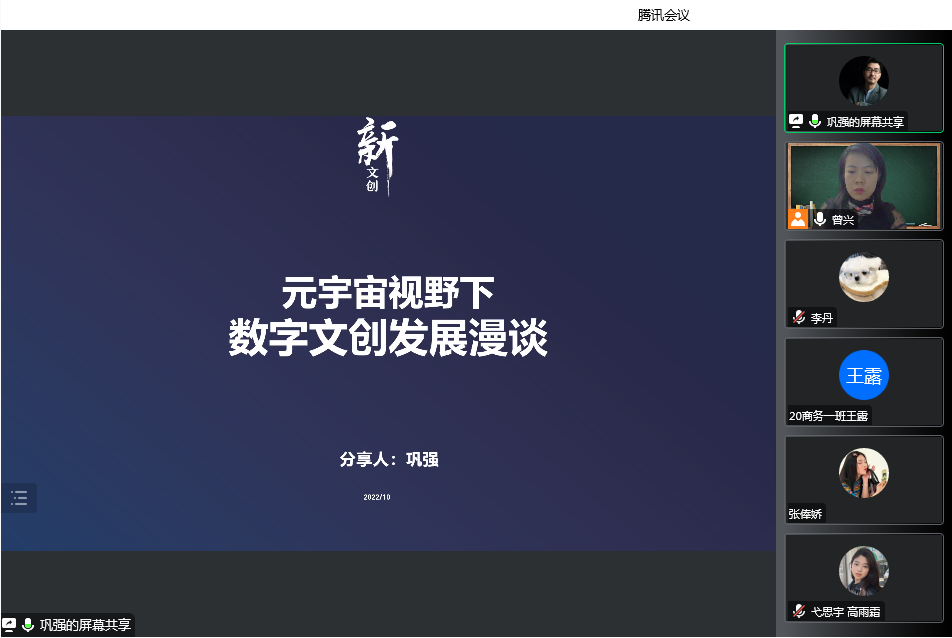Select 弋思宇 高雨霜's profile avatar

864,571
